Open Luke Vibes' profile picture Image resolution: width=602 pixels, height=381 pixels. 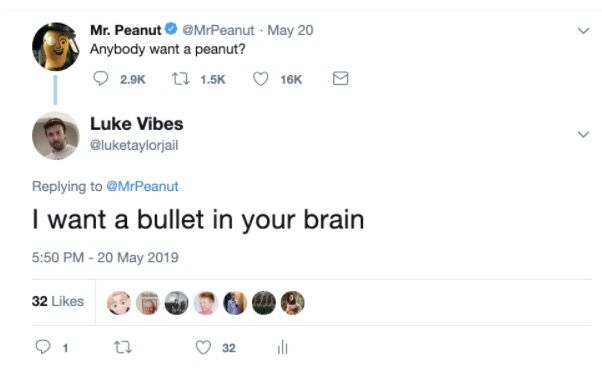(56, 136)
